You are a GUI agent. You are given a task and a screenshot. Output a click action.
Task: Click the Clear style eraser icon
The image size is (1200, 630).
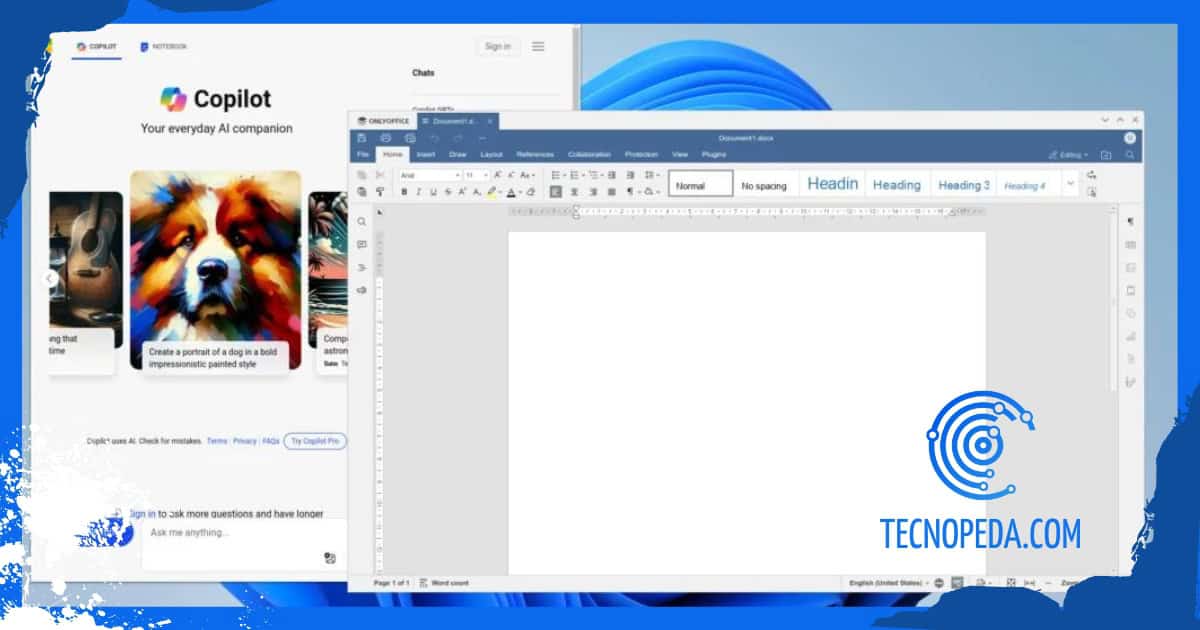pos(531,192)
